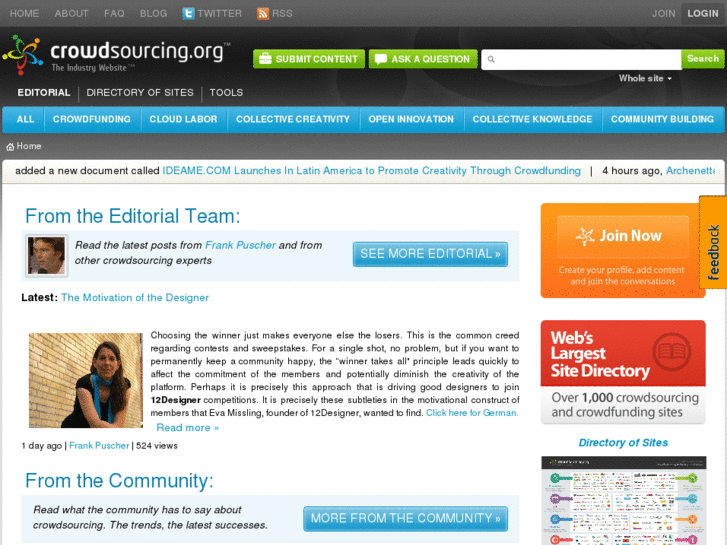Select the COLLECTIVE CREATIVITY category tab

coord(293,119)
